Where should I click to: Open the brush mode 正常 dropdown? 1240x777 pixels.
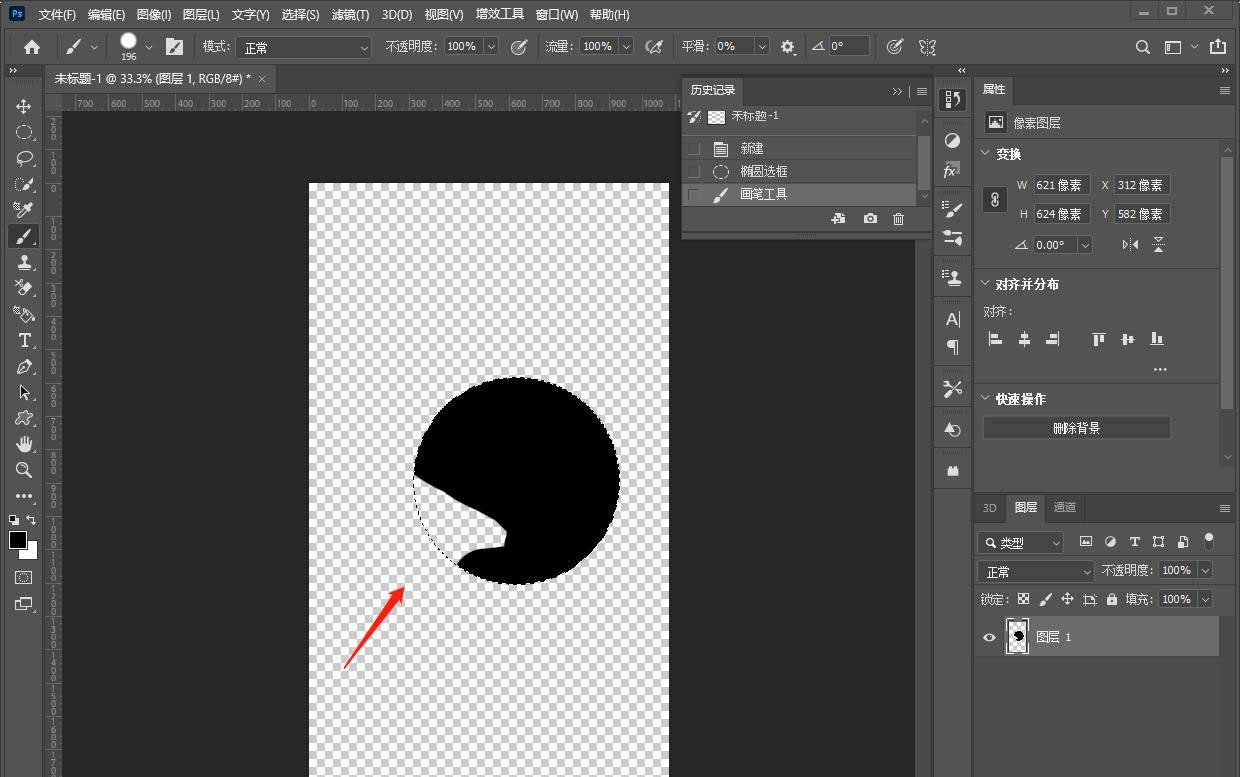[x=304, y=47]
